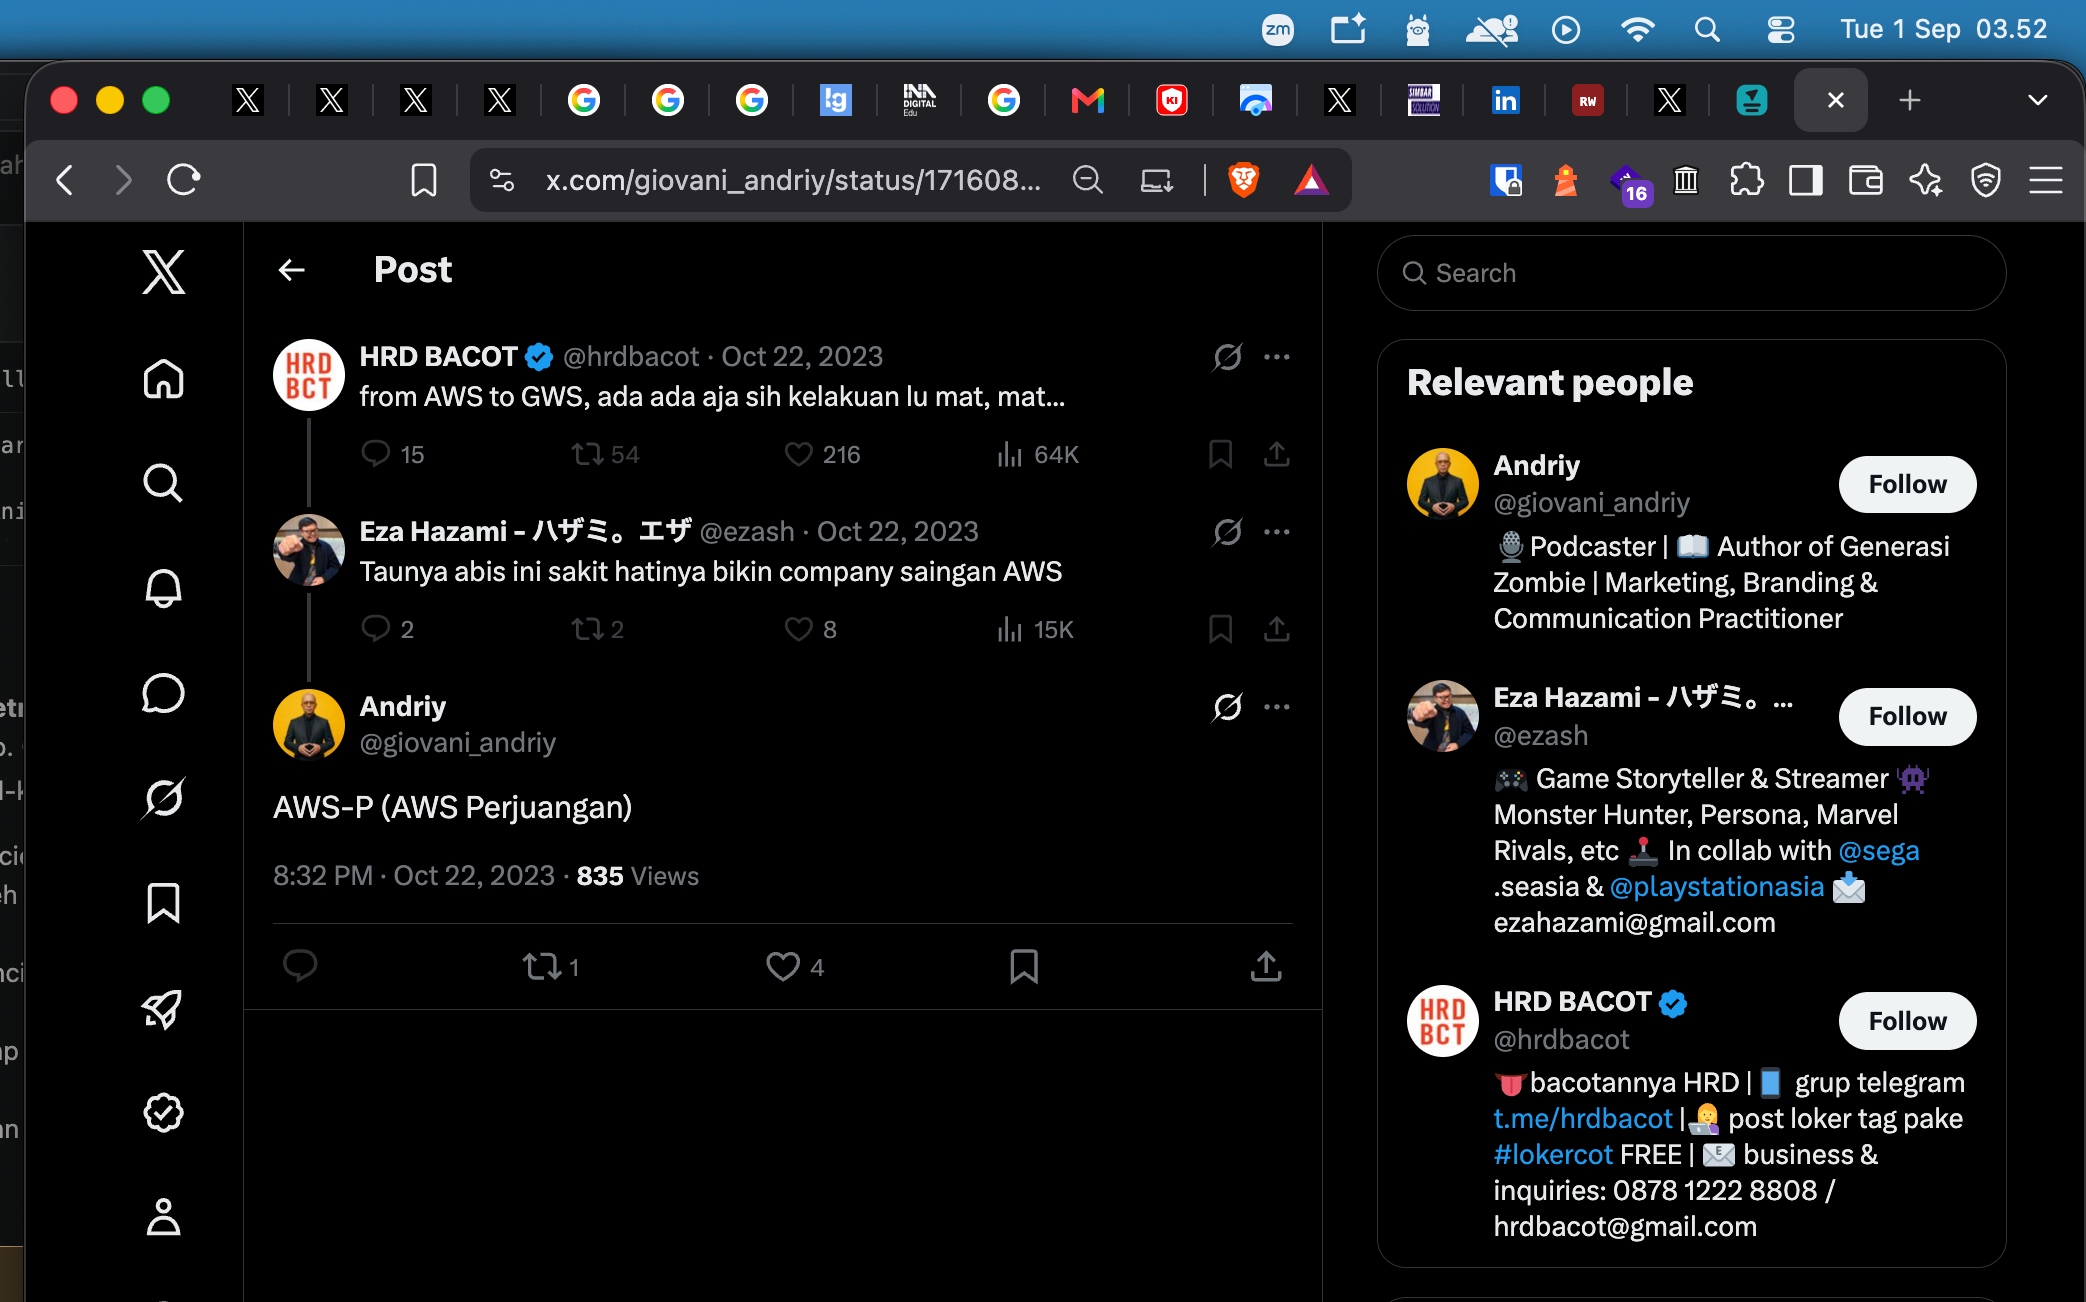This screenshot has width=2086, height=1302.
Task: Follow Eza Hazami in Relevant people
Action: (1907, 717)
